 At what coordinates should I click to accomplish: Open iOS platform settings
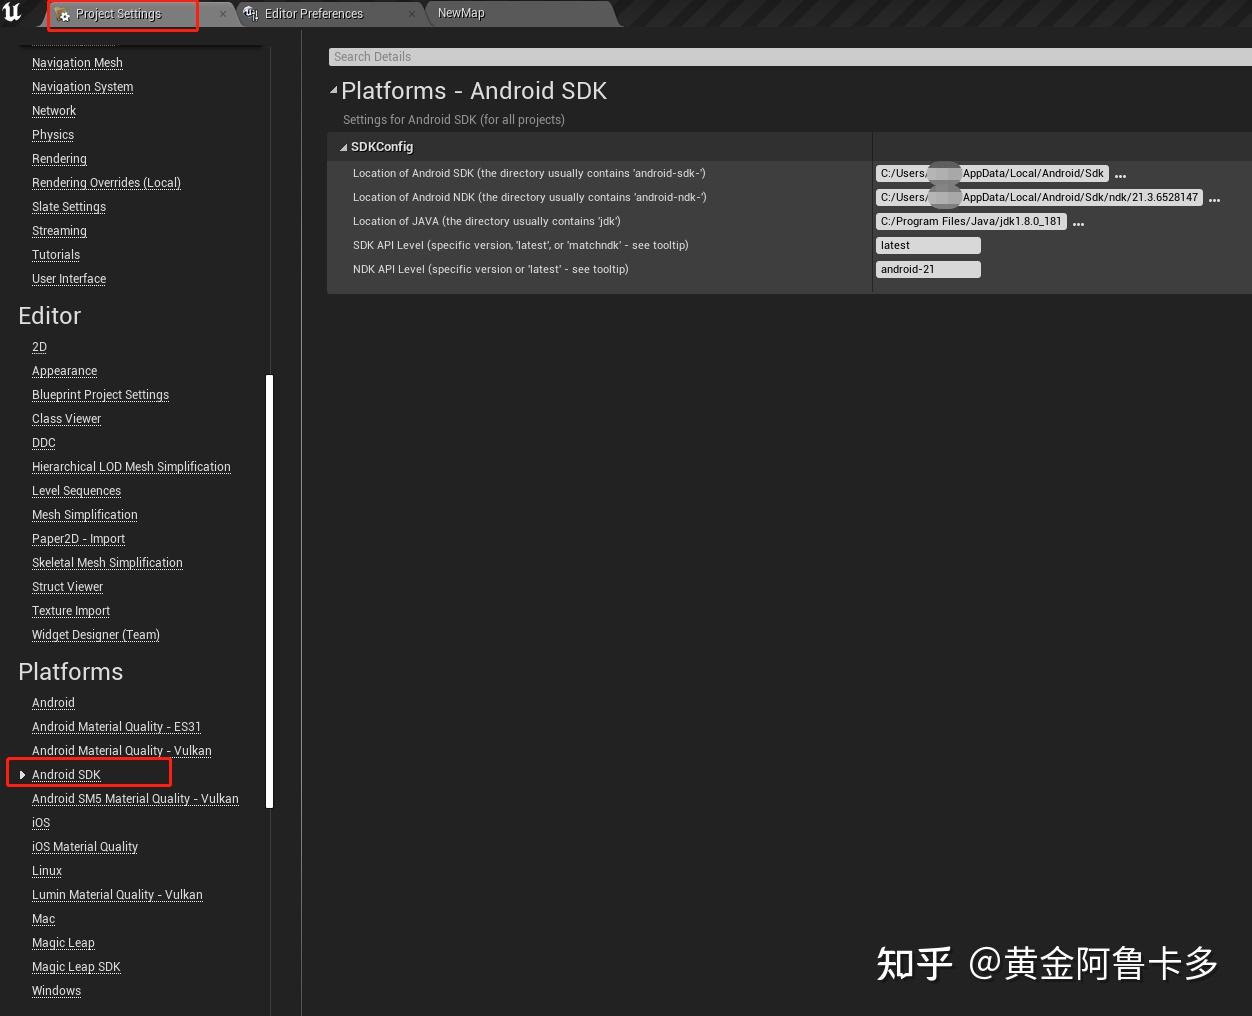41,823
